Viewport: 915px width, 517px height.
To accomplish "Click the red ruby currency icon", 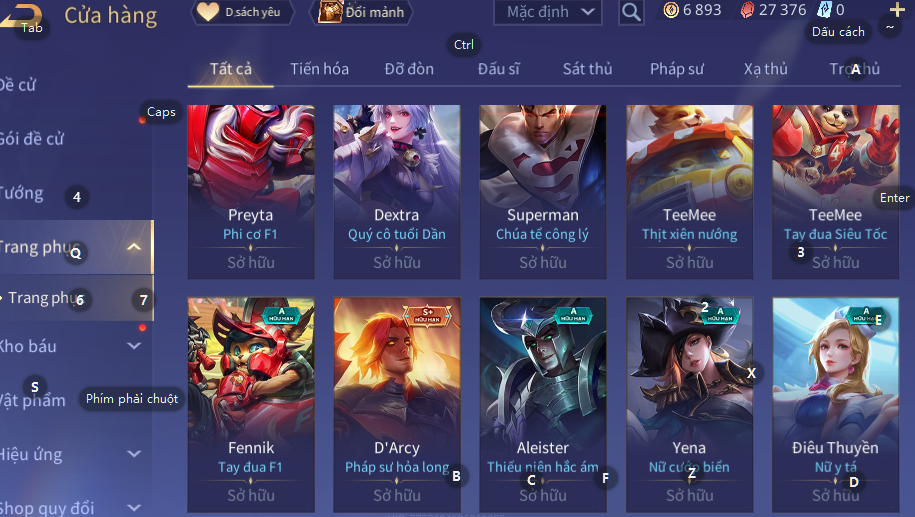I will coord(747,10).
